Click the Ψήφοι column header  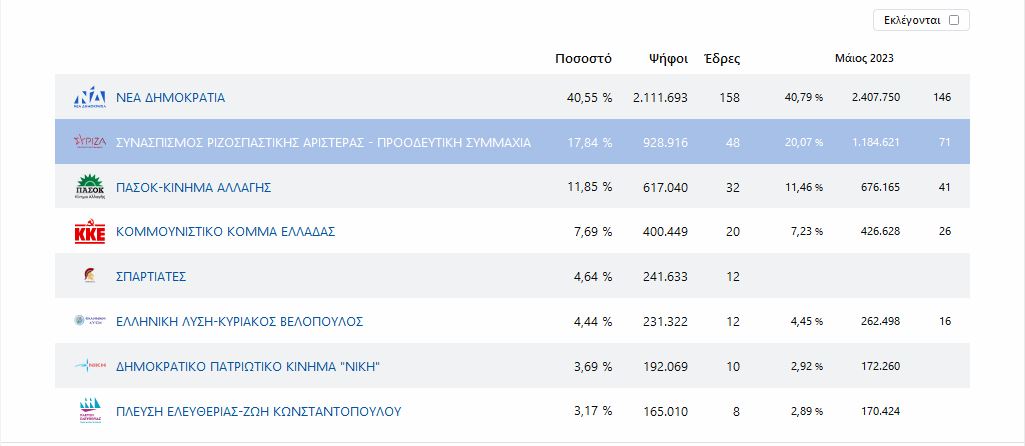[668, 59]
